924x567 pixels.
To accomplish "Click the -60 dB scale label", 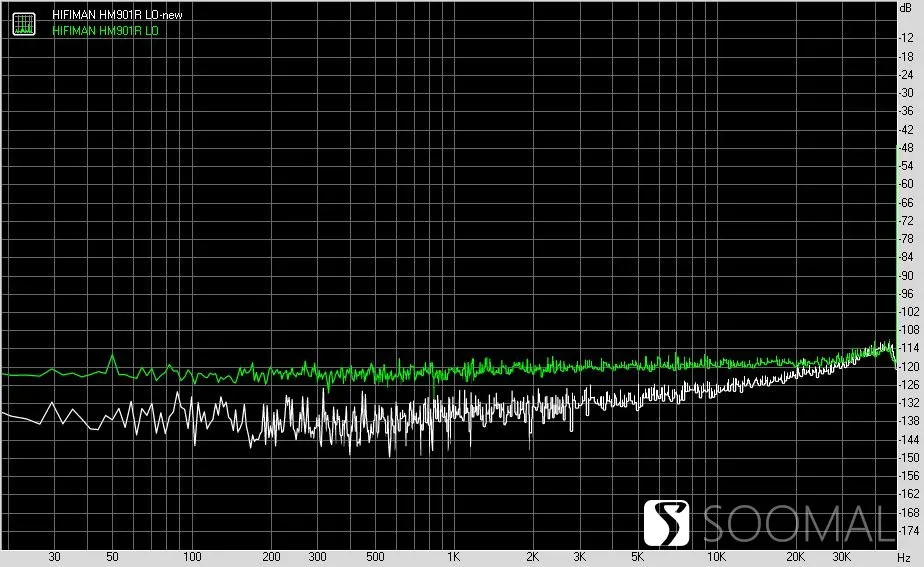I will 906,184.
